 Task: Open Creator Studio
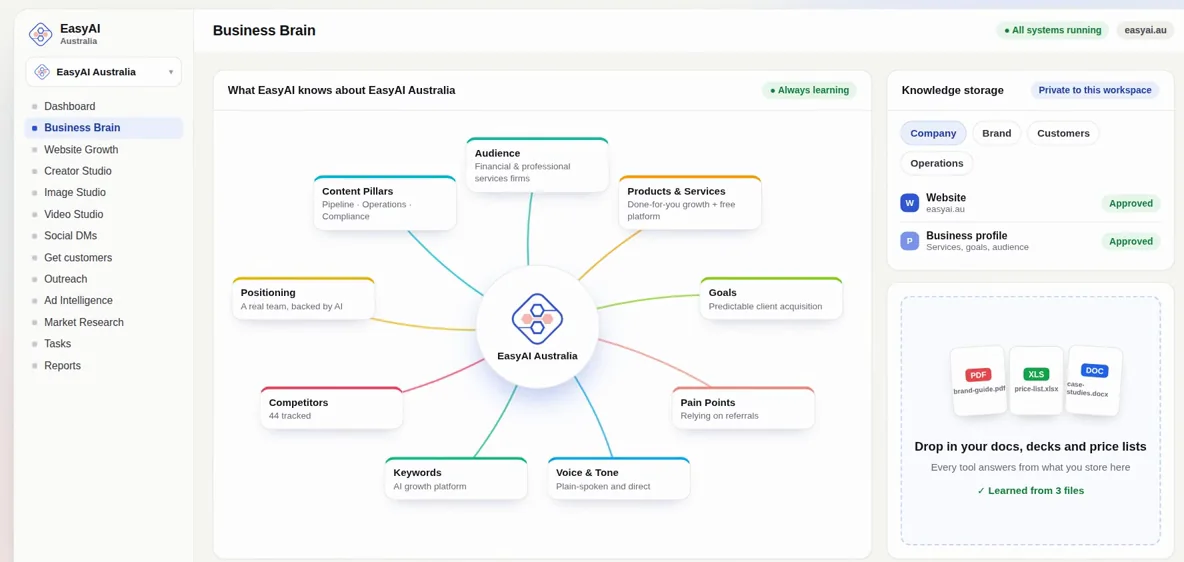[103, 171]
